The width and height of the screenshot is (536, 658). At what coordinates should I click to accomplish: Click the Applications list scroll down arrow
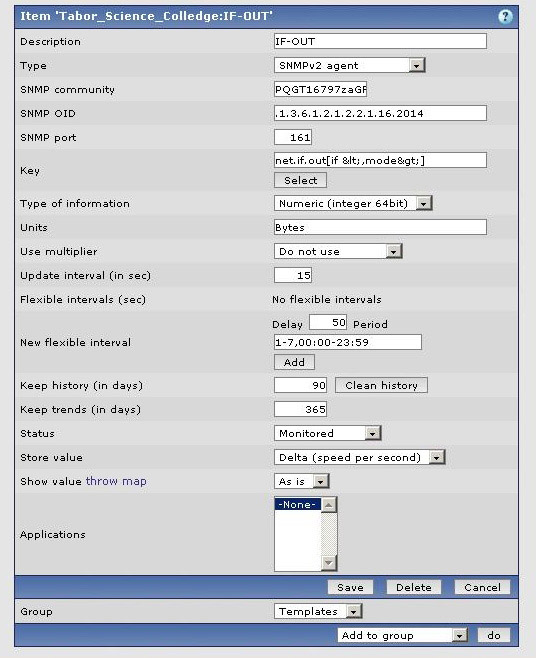point(329,563)
